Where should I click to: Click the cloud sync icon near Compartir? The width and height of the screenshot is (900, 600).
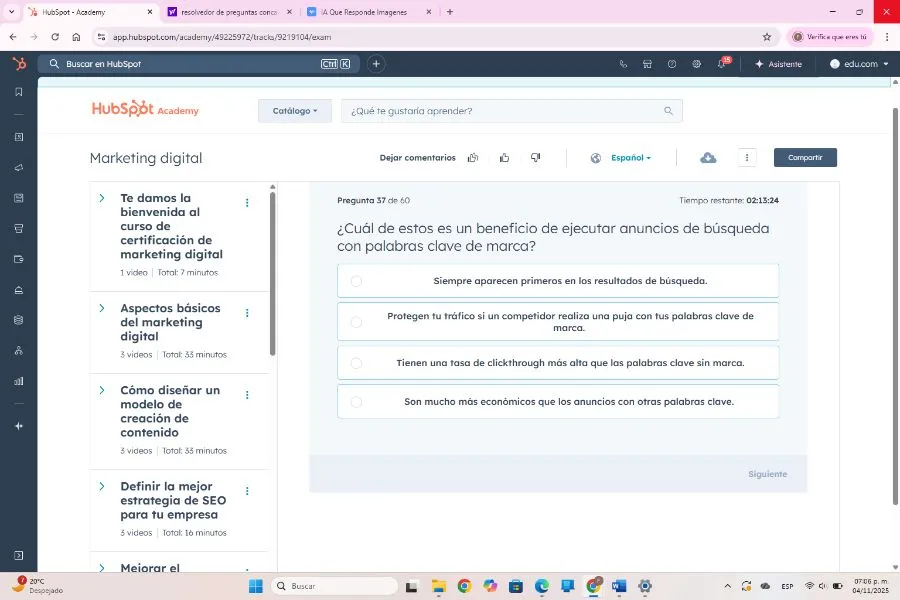coord(708,157)
